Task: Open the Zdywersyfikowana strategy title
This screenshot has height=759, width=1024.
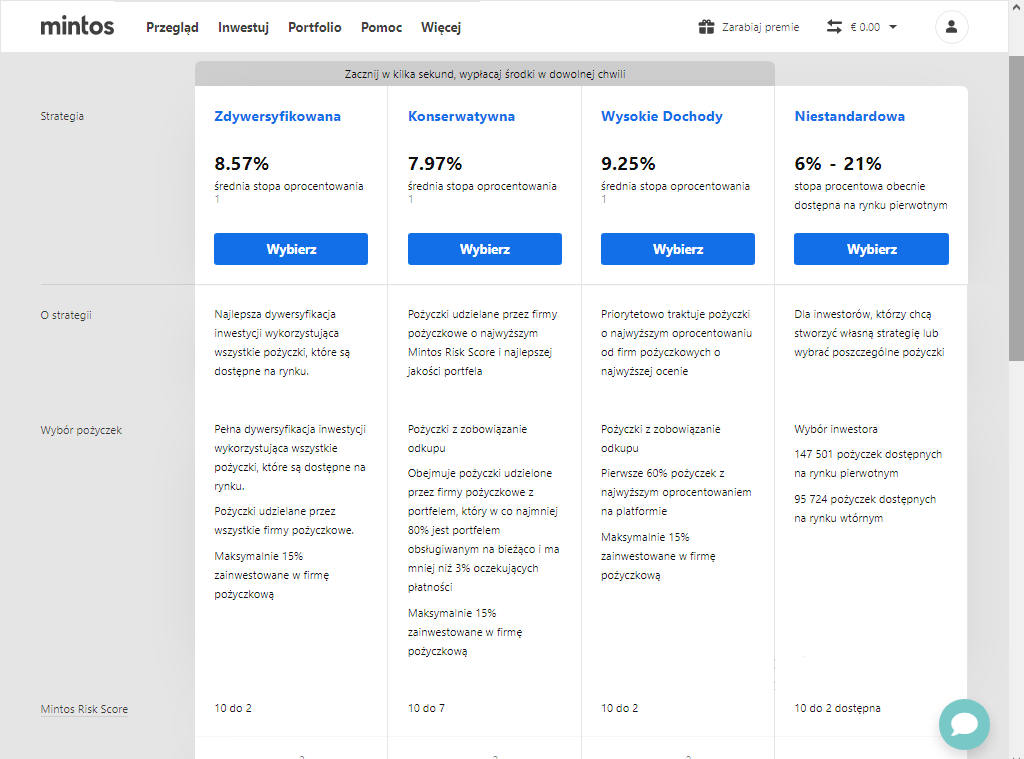Action: [278, 116]
